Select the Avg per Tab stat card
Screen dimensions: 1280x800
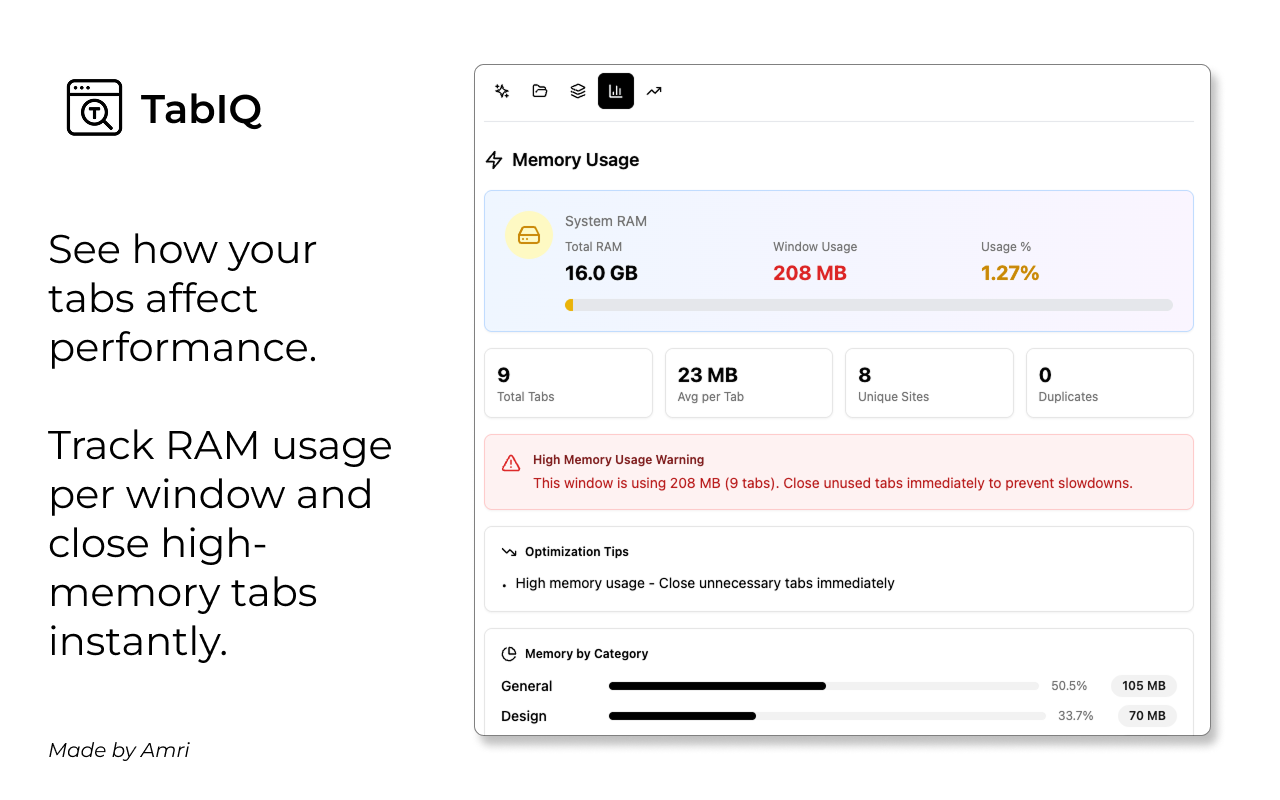click(x=748, y=383)
